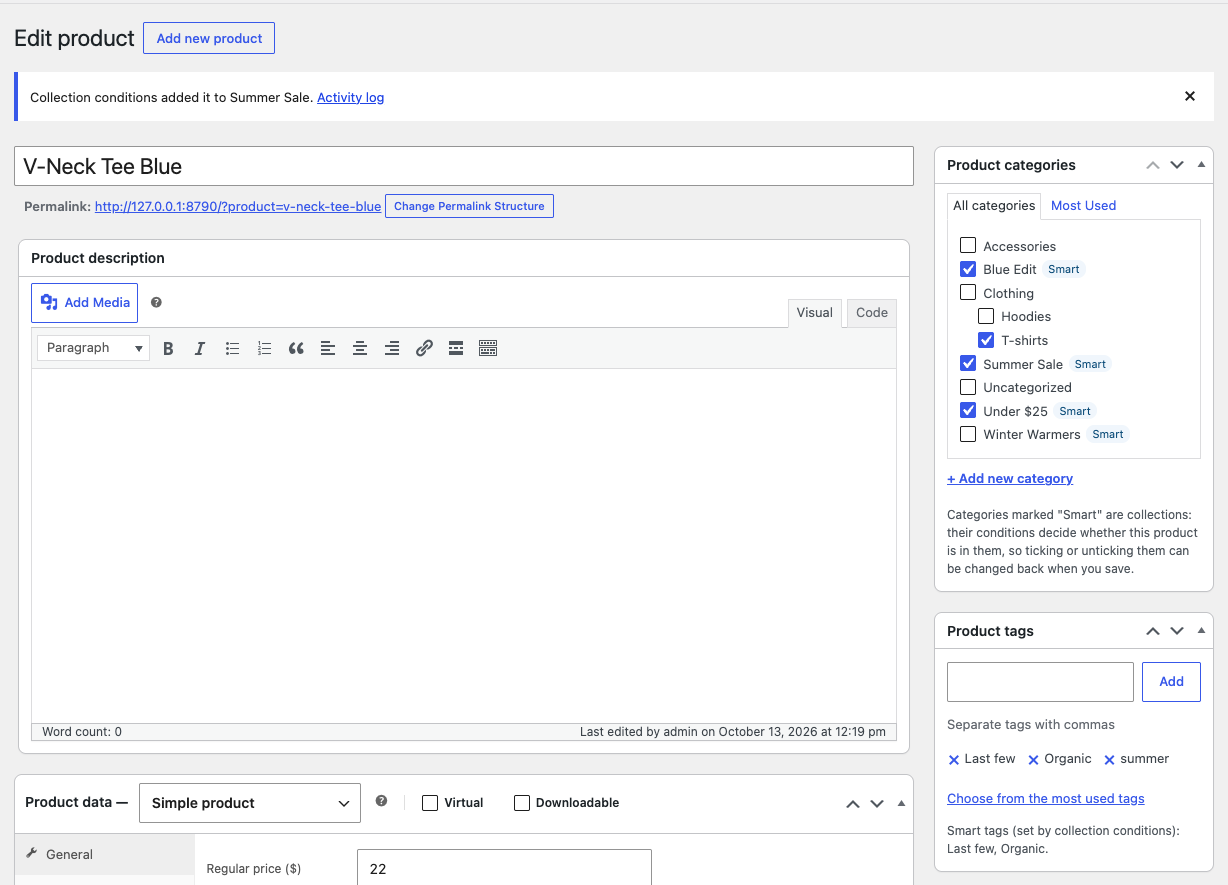The width and height of the screenshot is (1228, 885).
Task: Insert a bulleted list
Action: tap(232, 348)
